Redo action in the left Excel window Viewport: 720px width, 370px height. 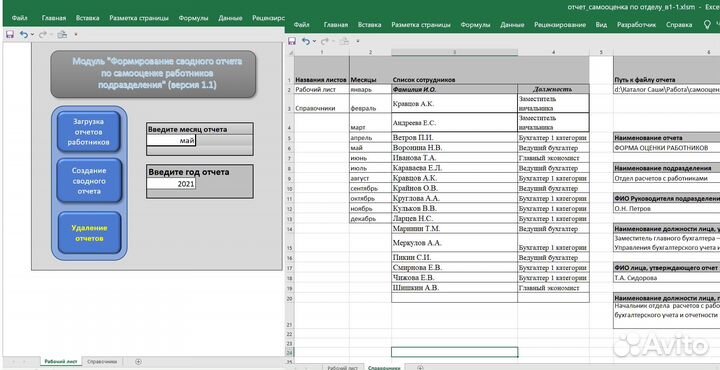pyautogui.click(x=43, y=34)
